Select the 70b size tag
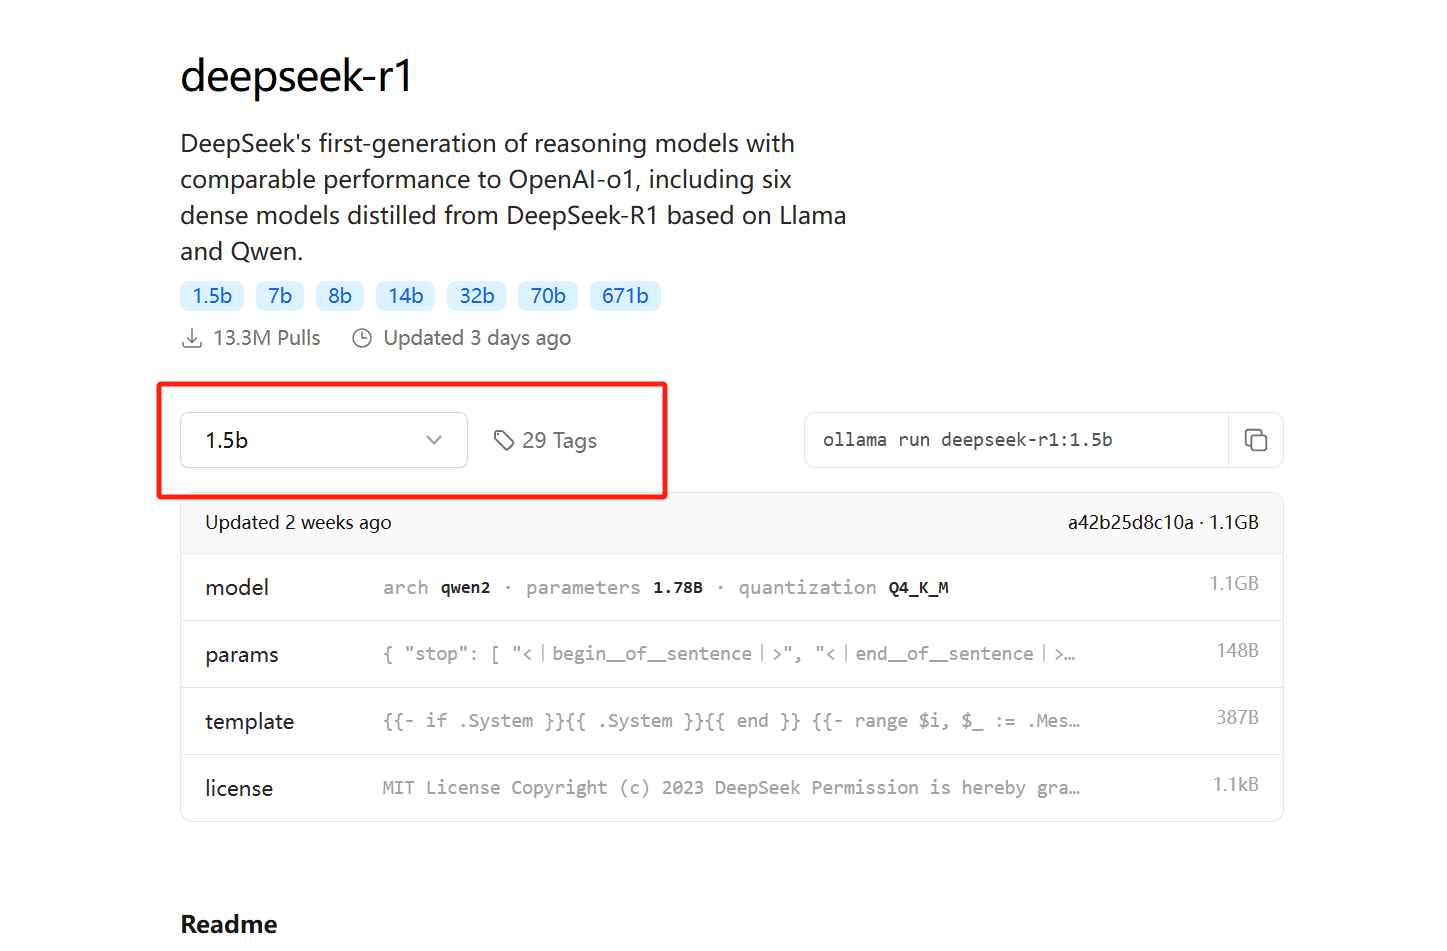Image resolution: width=1447 pixels, height=951 pixels. click(x=548, y=296)
